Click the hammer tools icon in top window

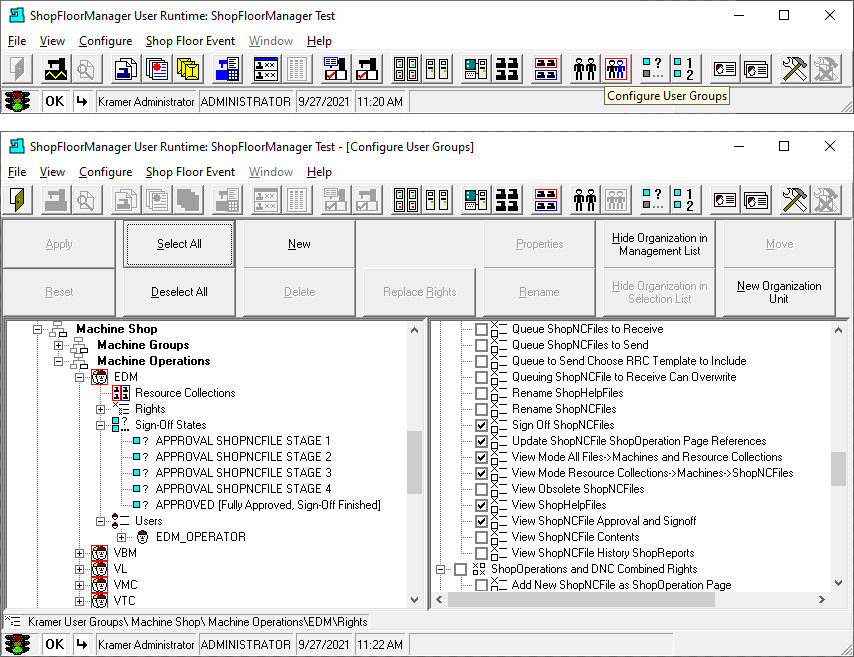(x=795, y=69)
